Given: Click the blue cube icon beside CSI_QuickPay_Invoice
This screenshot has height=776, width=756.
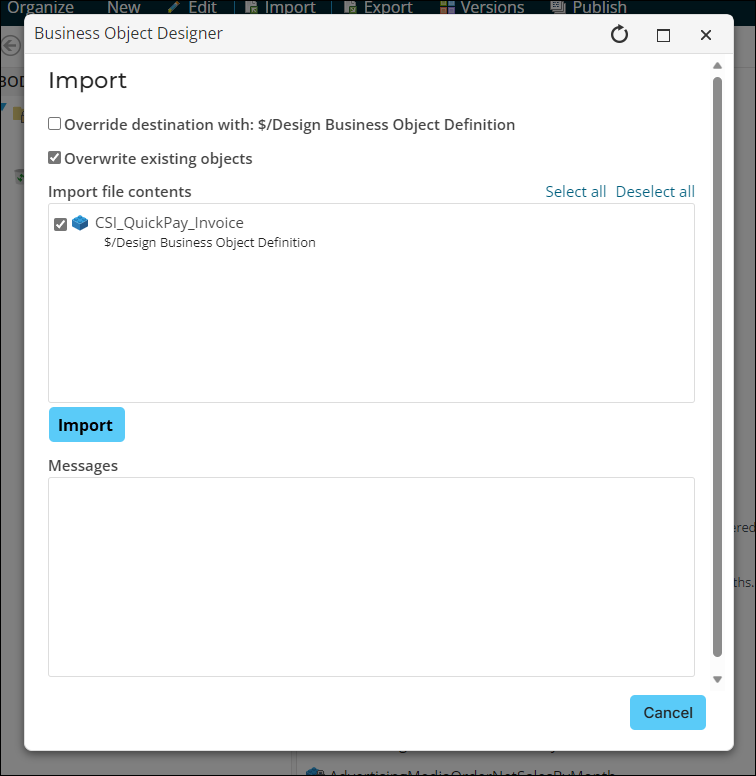Looking at the screenshot, I should click(80, 223).
